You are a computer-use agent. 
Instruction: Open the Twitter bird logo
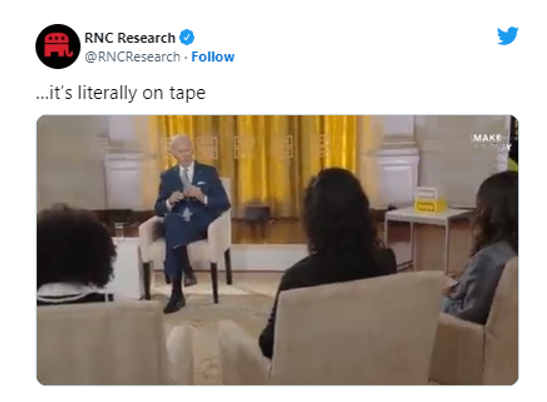click(x=508, y=36)
